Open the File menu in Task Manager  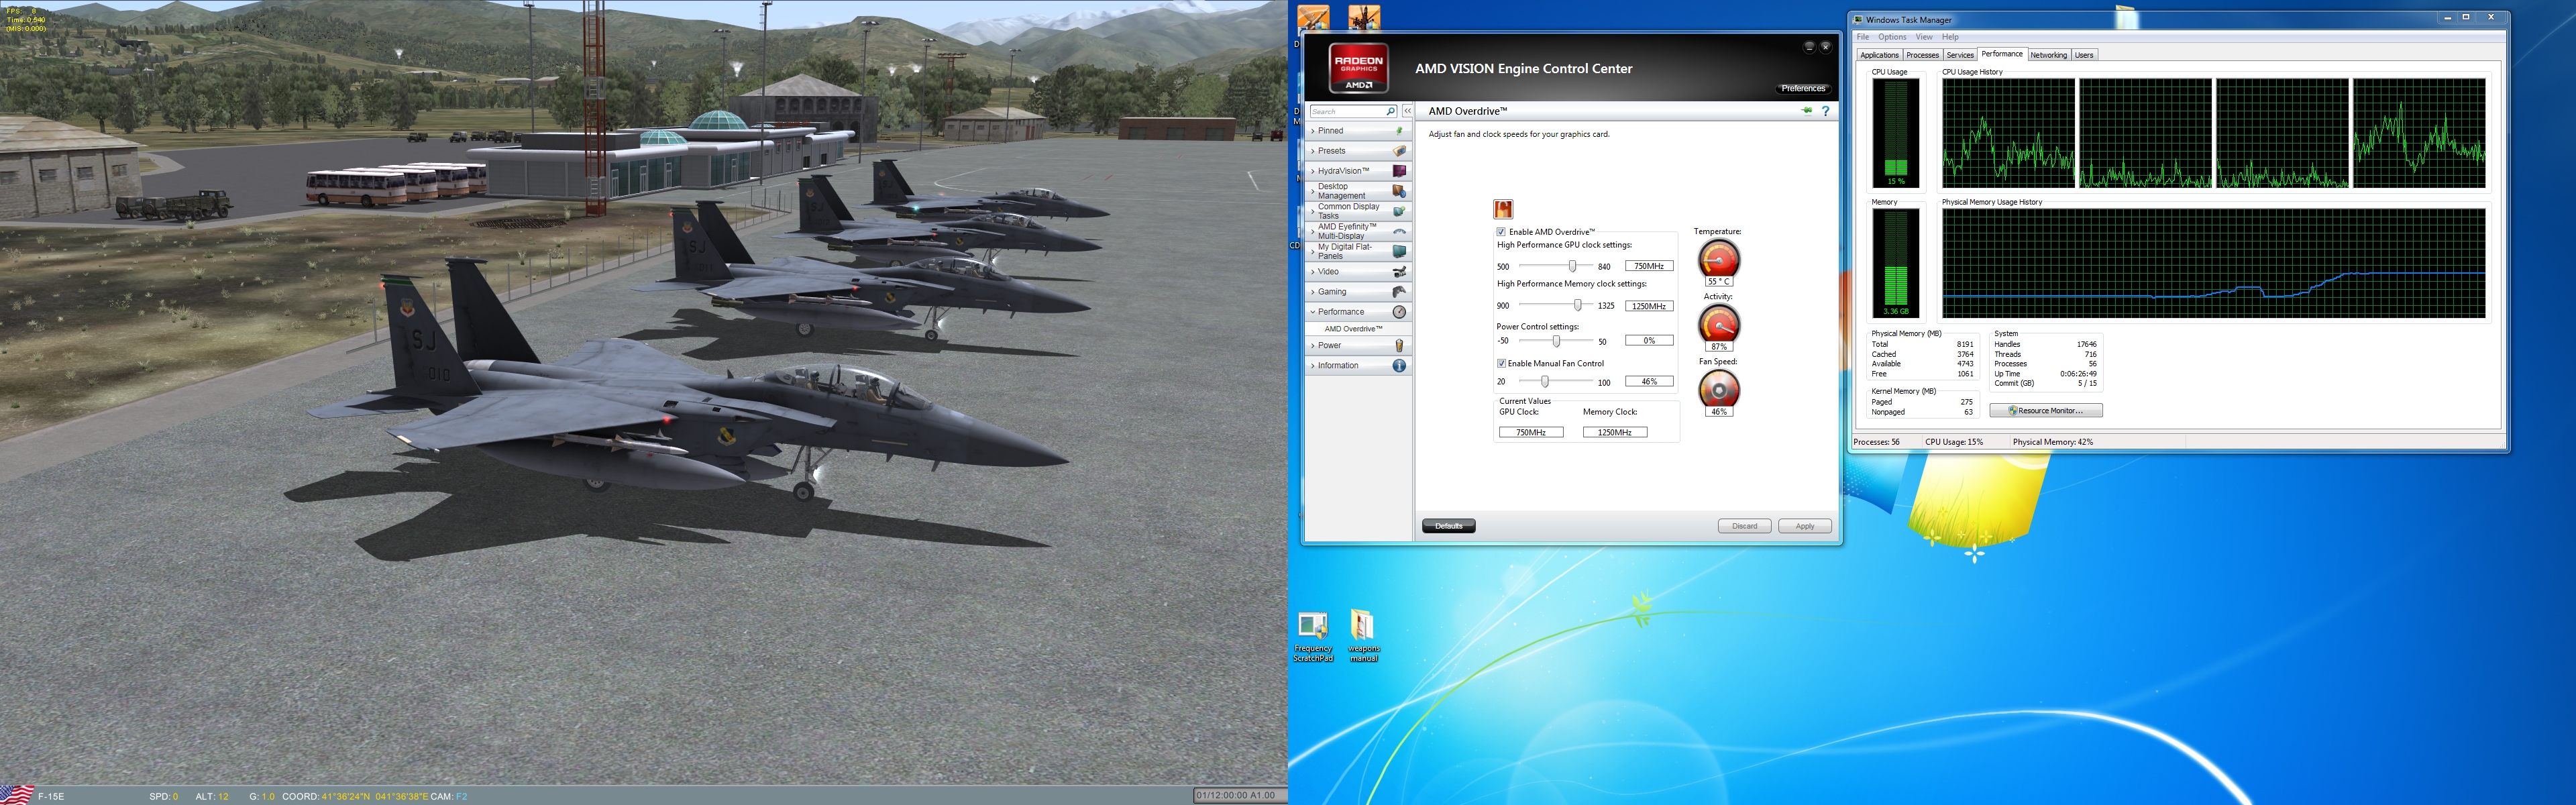1863,37
